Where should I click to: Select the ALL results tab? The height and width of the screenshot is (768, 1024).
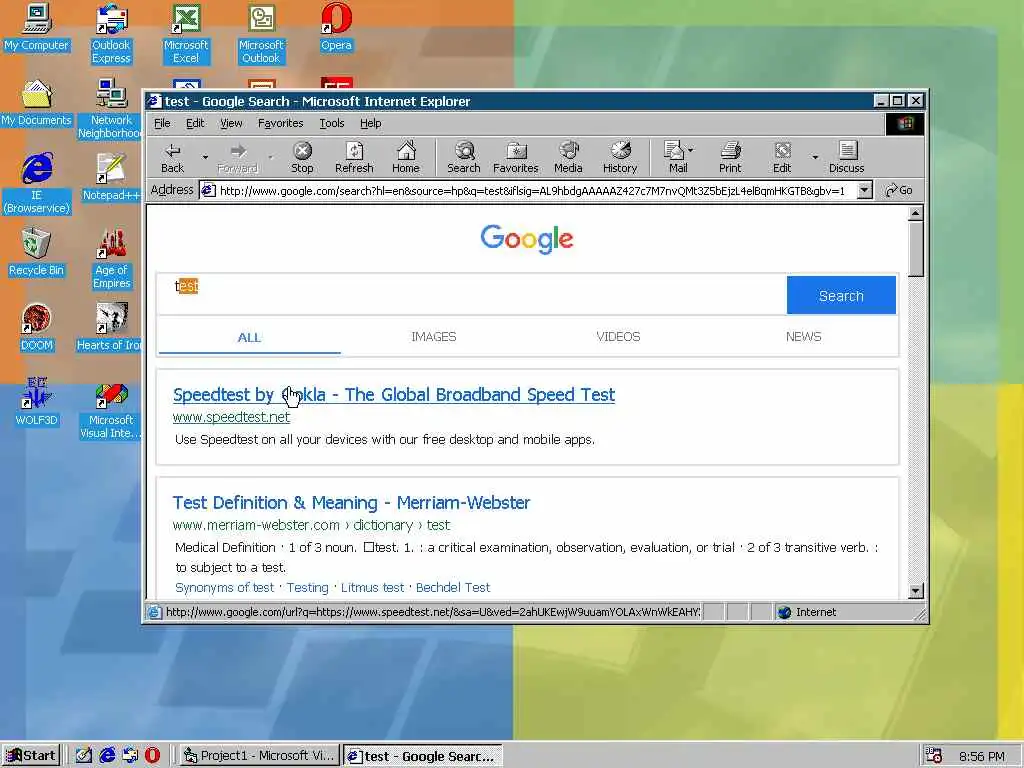tap(249, 338)
